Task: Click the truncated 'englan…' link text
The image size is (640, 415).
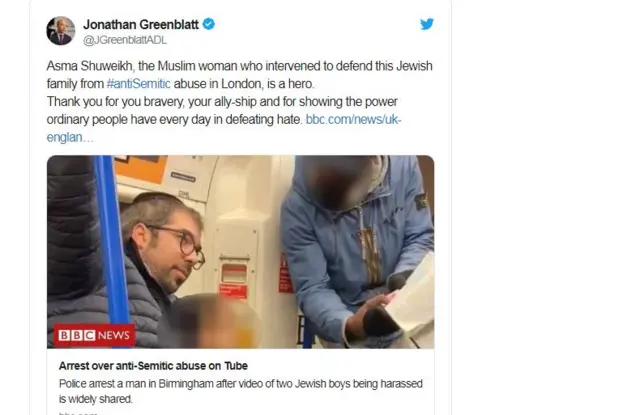Action: coord(70,138)
